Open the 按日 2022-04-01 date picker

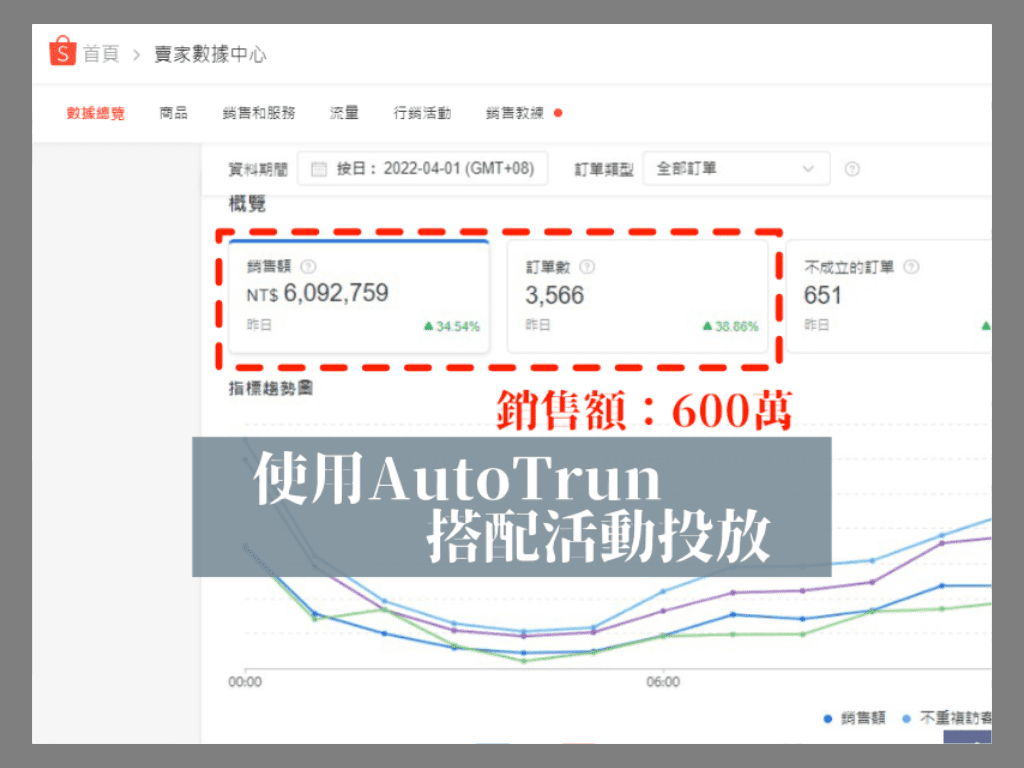pos(423,168)
